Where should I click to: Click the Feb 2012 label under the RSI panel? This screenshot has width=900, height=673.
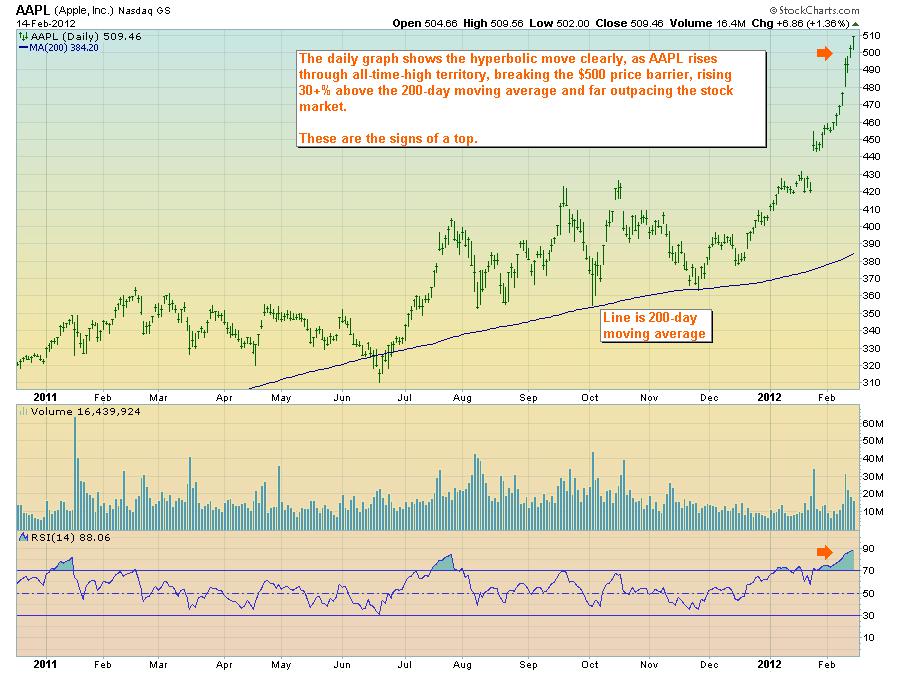tap(827, 665)
